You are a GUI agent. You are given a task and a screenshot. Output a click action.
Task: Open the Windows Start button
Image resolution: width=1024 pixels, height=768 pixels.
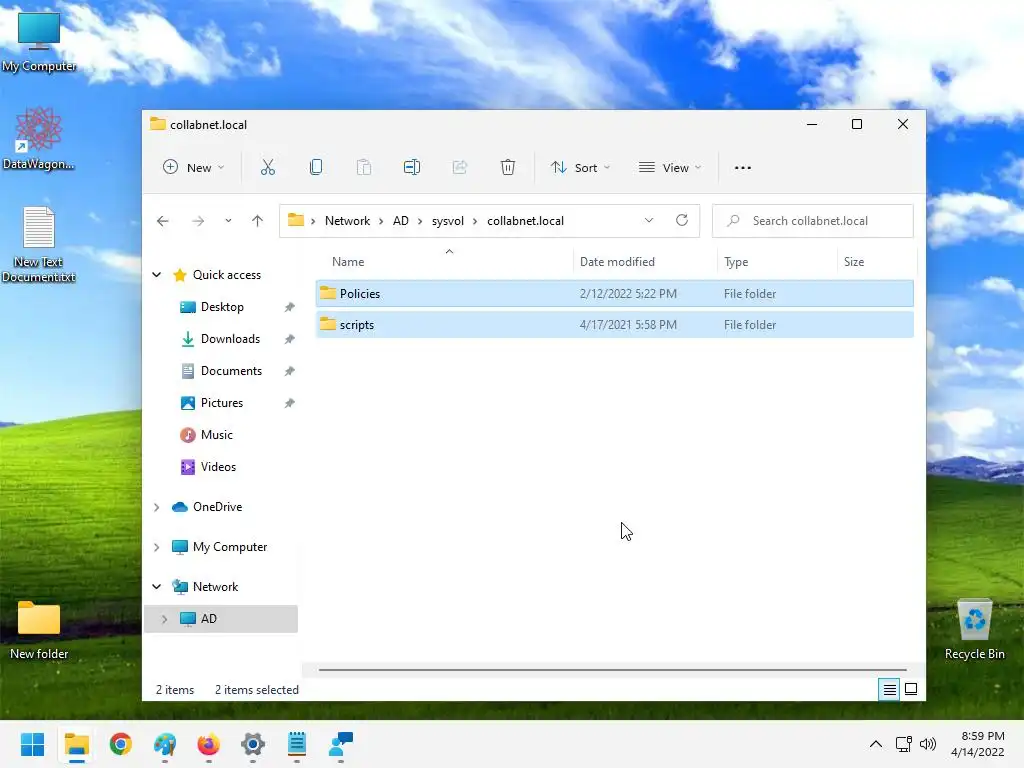(x=32, y=744)
